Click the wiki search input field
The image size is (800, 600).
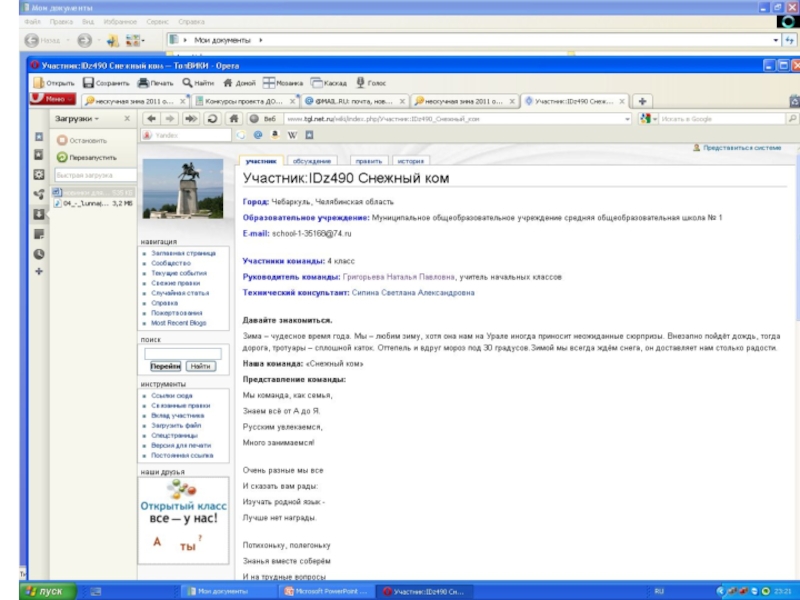click(182, 353)
